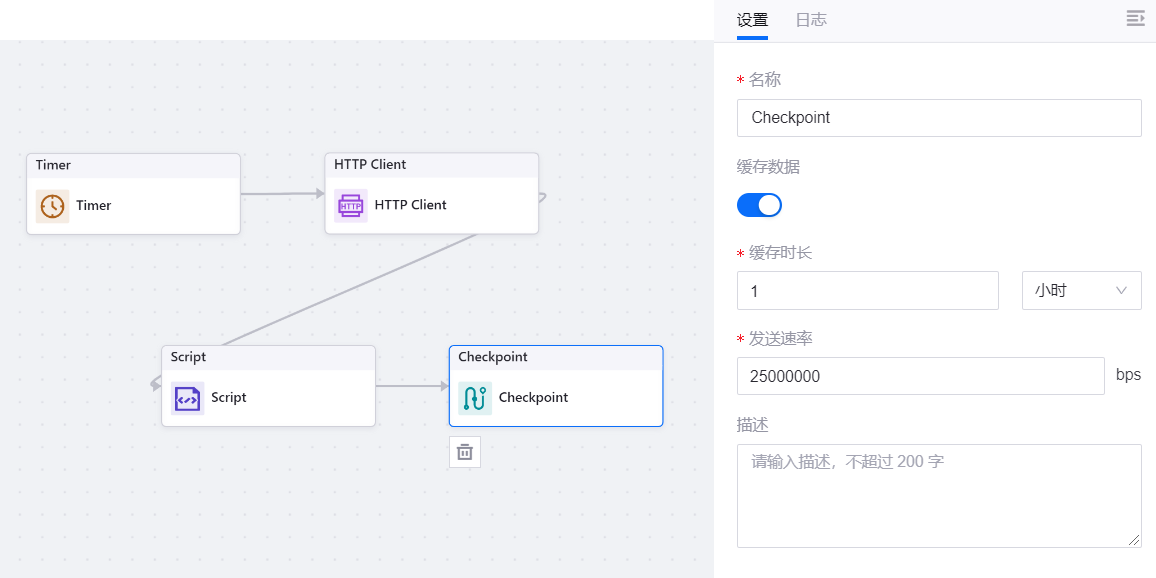The width and height of the screenshot is (1156, 578).
Task: Click the Timer node clock icon
Action: click(x=52, y=206)
